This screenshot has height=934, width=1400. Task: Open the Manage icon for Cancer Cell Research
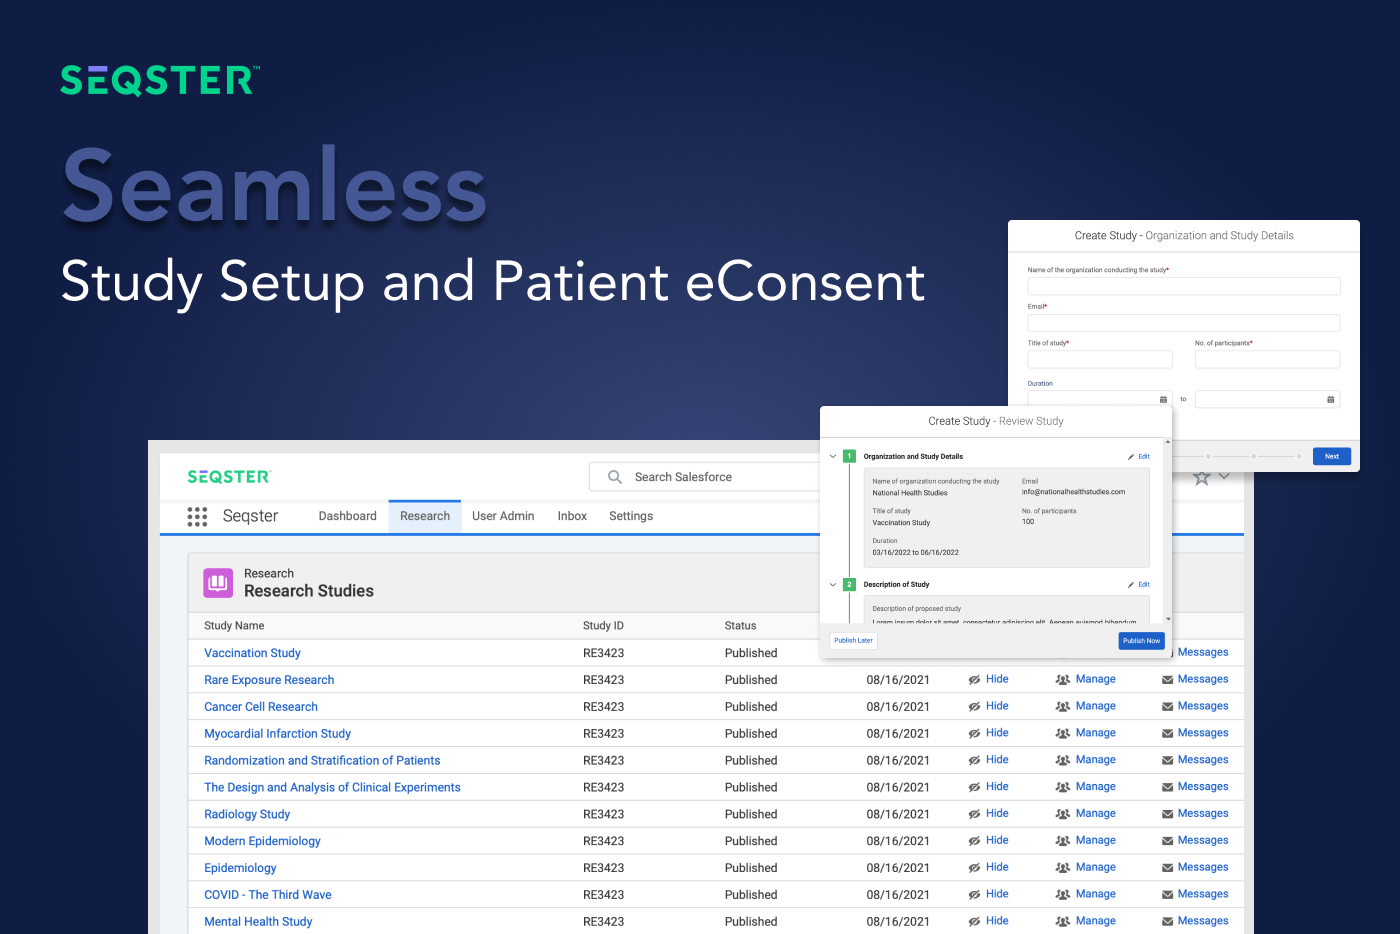pos(1062,706)
